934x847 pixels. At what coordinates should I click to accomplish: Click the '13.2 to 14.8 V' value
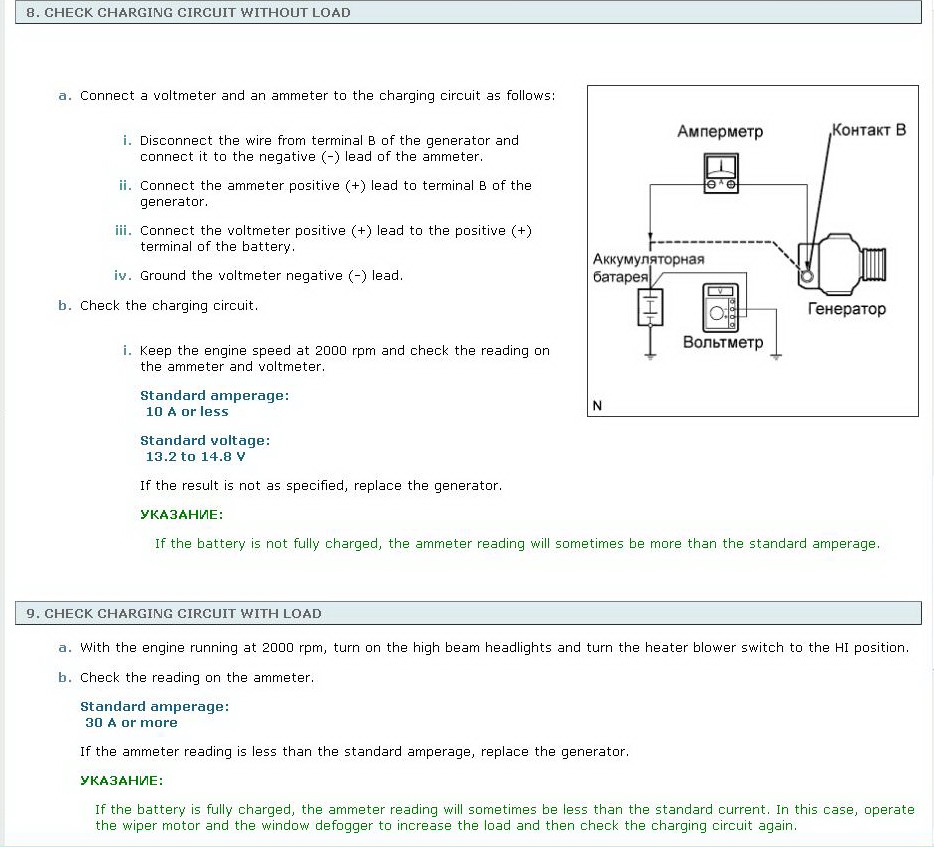pos(195,457)
